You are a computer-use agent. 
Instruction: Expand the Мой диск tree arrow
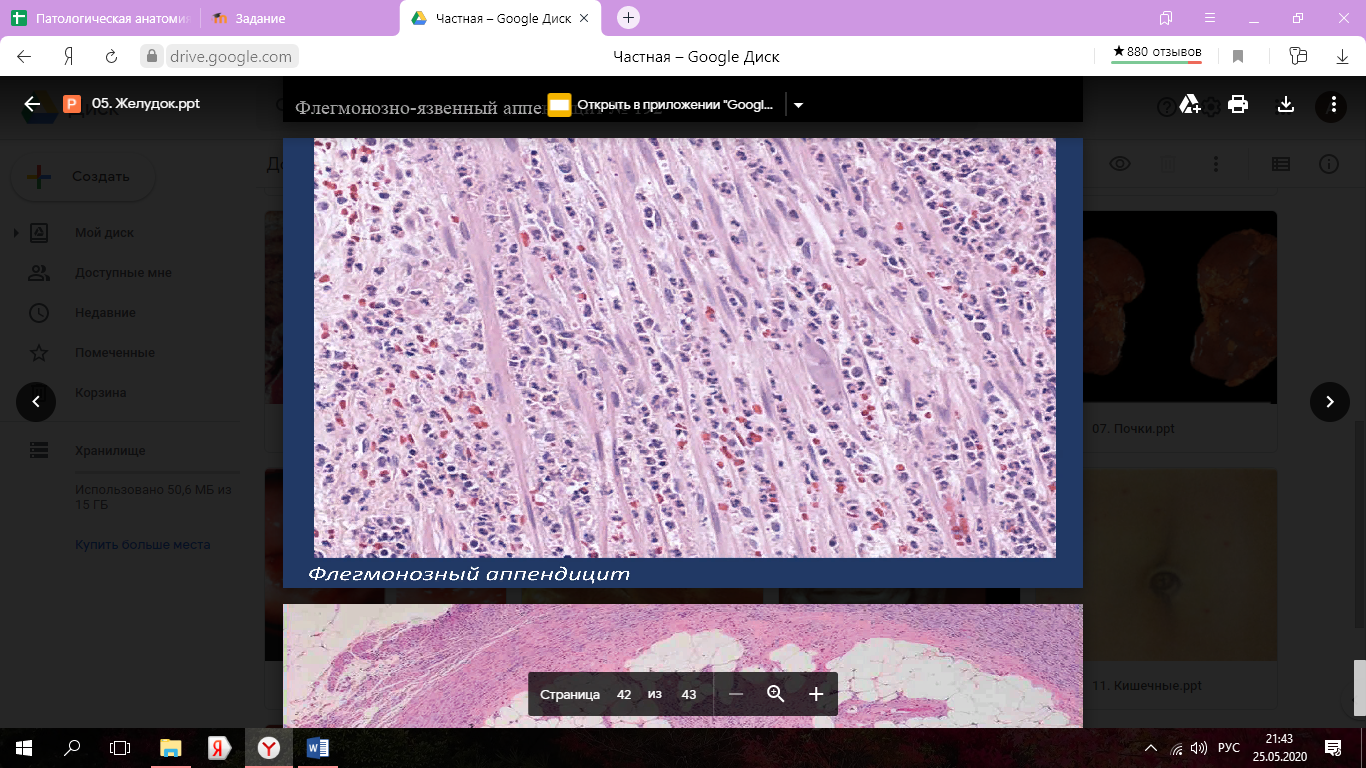[16, 233]
